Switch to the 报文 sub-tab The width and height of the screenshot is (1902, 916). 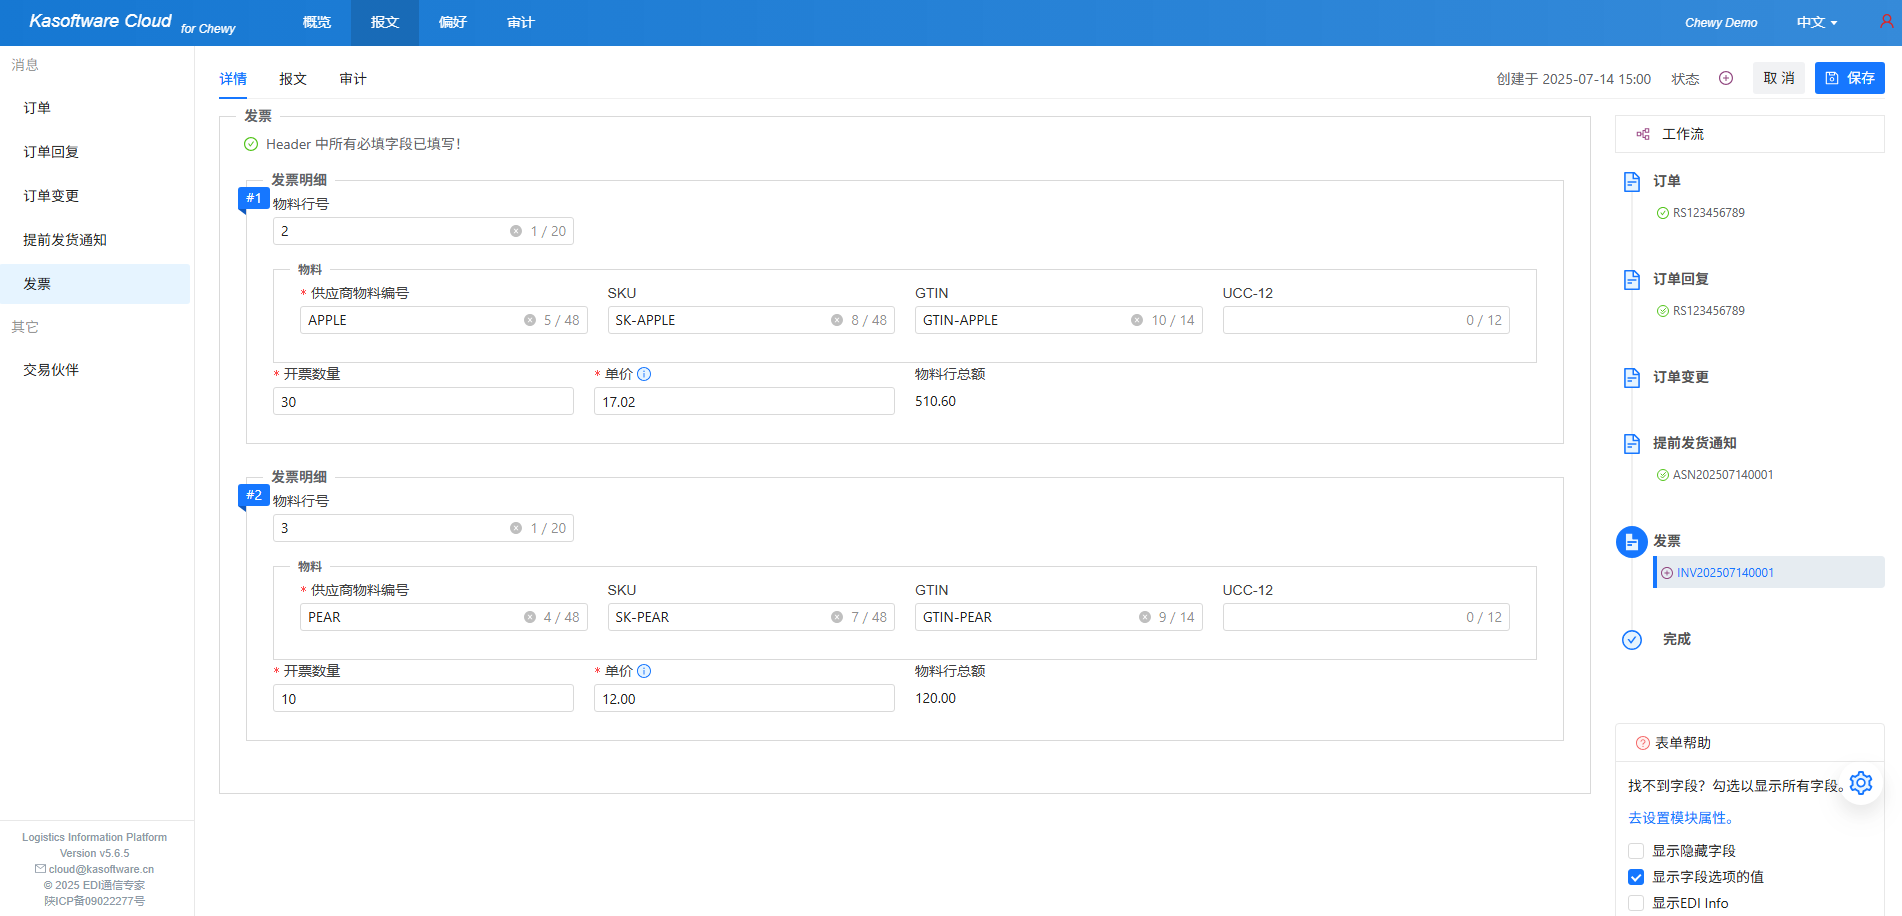[x=293, y=79]
